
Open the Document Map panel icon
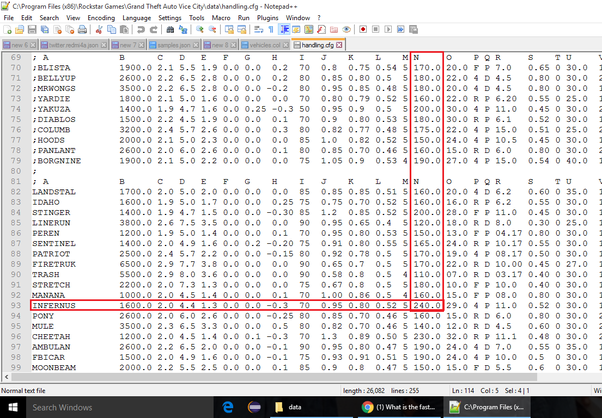[309, 30]
